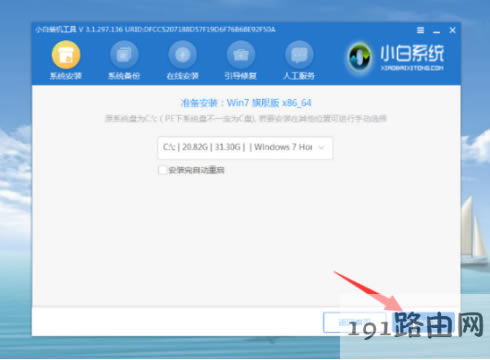Click the gray hint text below the heading
This screenshot has height=360, width=490.
[x=246, y=118]
